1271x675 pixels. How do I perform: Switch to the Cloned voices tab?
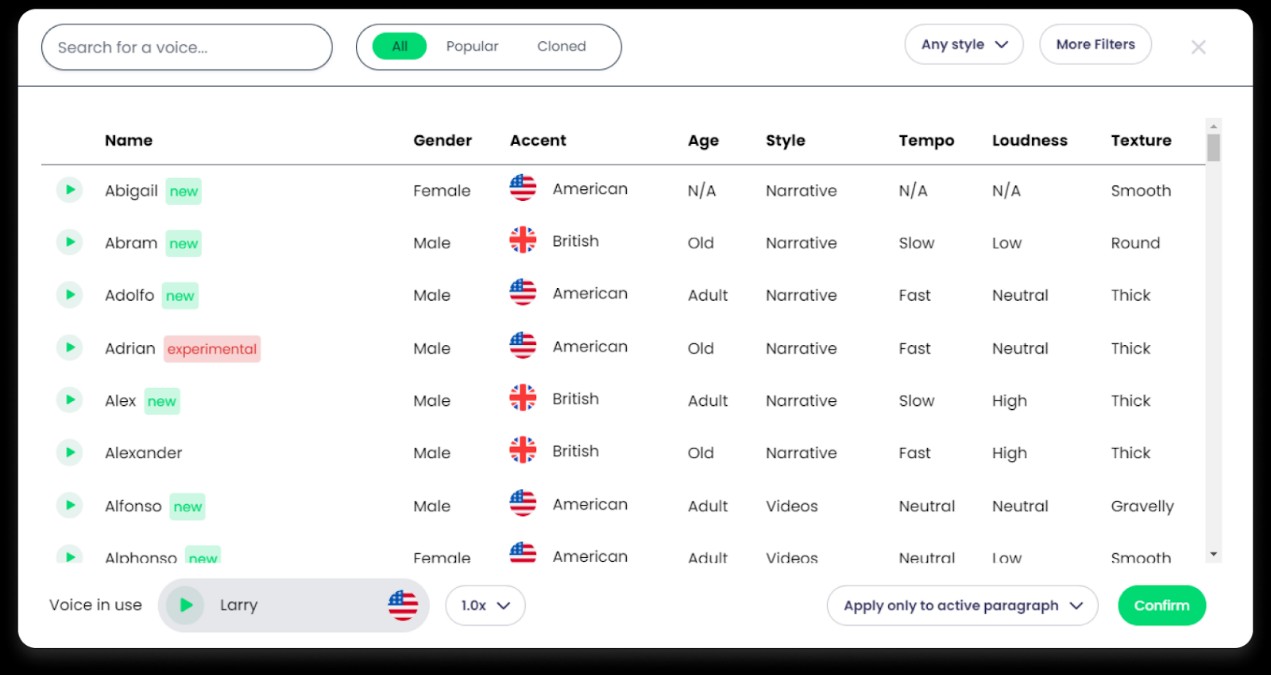(x=561, y=46)
